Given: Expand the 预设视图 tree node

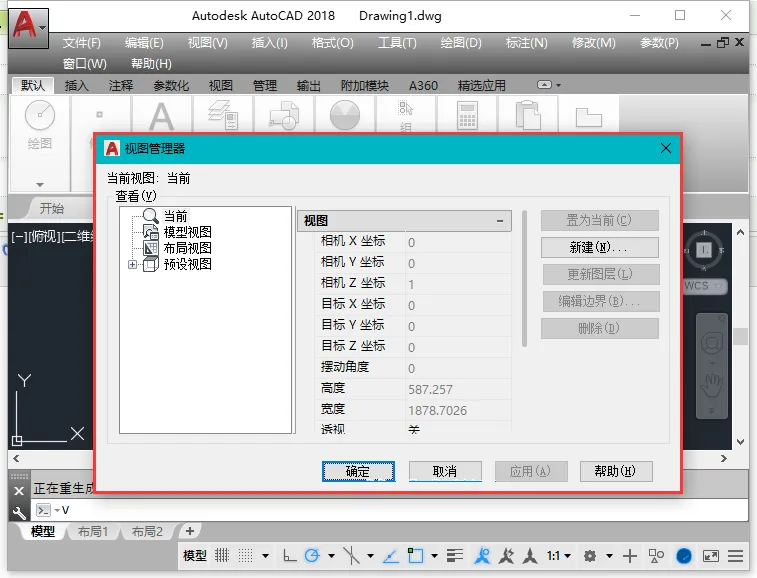Looking at the screenshot, I should [x=132, y=264].
